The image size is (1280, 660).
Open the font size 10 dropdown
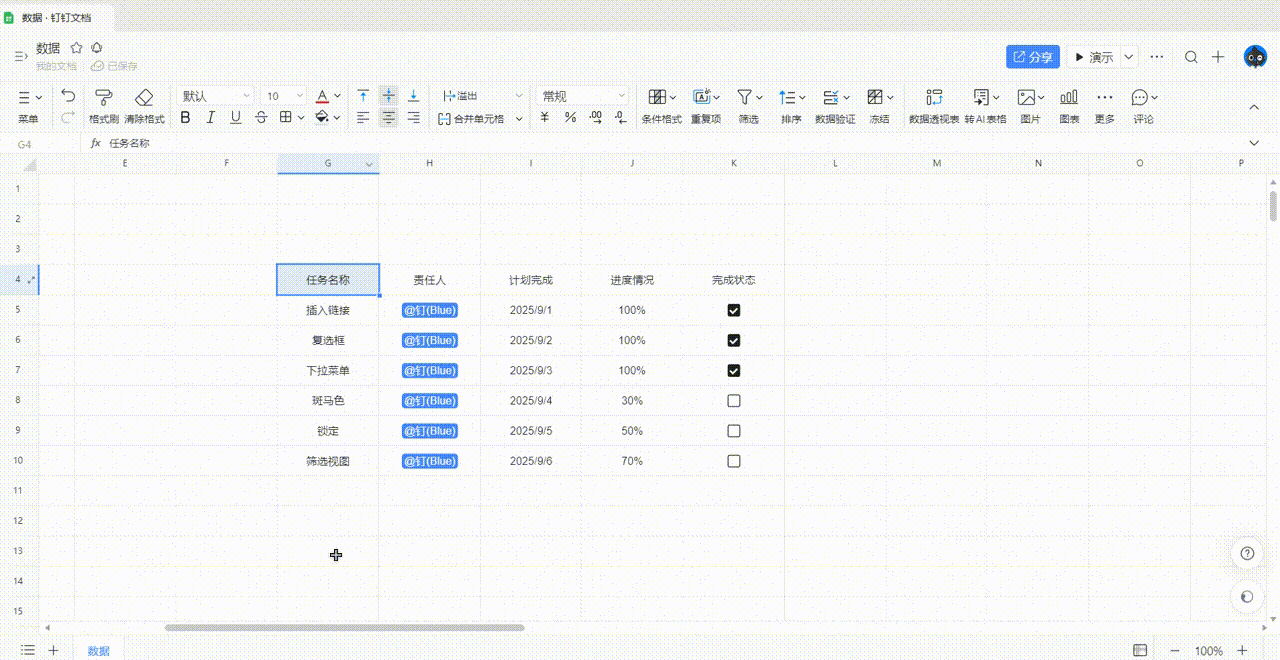pyautogui.click(x=285, y=96)
